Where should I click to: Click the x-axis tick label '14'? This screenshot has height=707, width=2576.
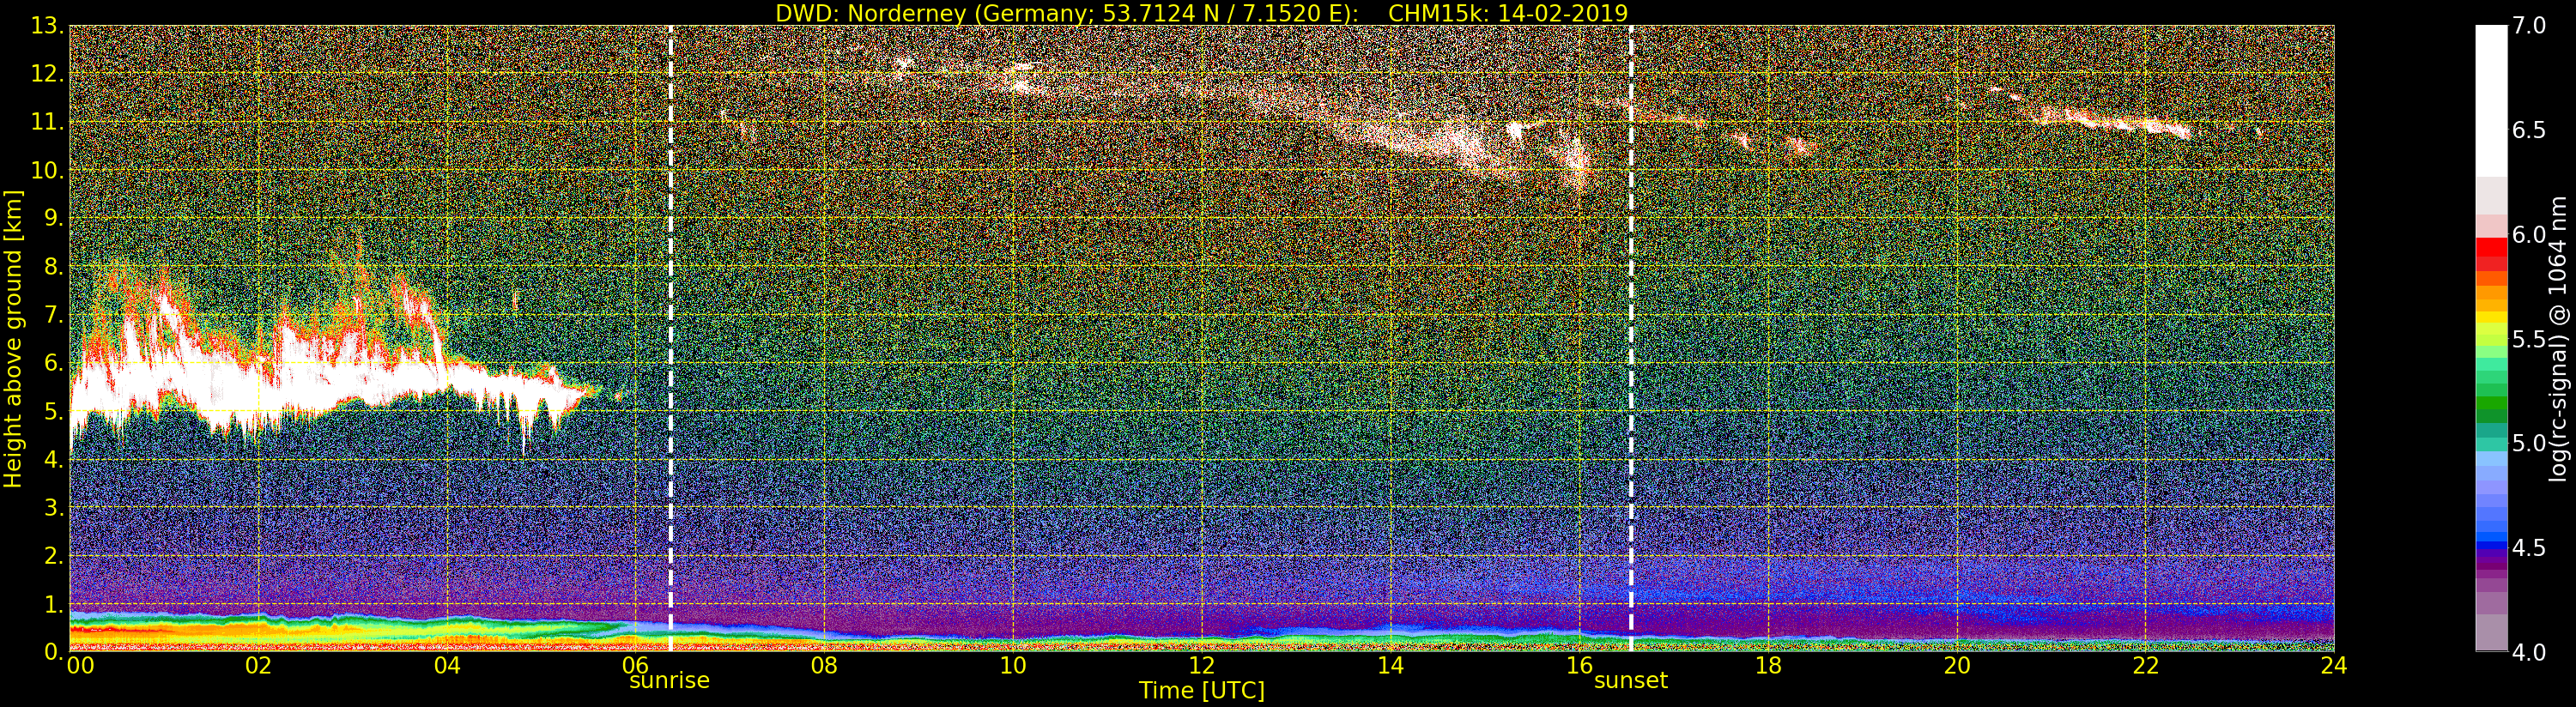pos(1390,666)
